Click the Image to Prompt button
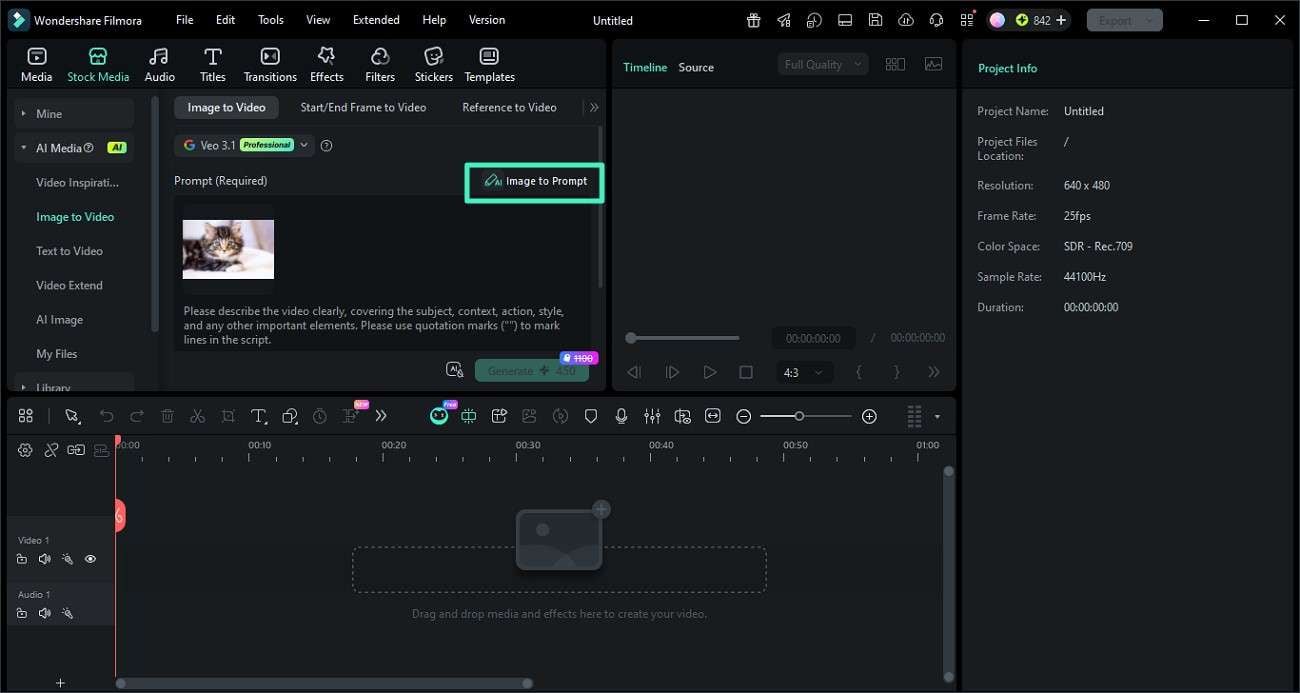This screenshot has height=693, width=1300. pos(535,182)
